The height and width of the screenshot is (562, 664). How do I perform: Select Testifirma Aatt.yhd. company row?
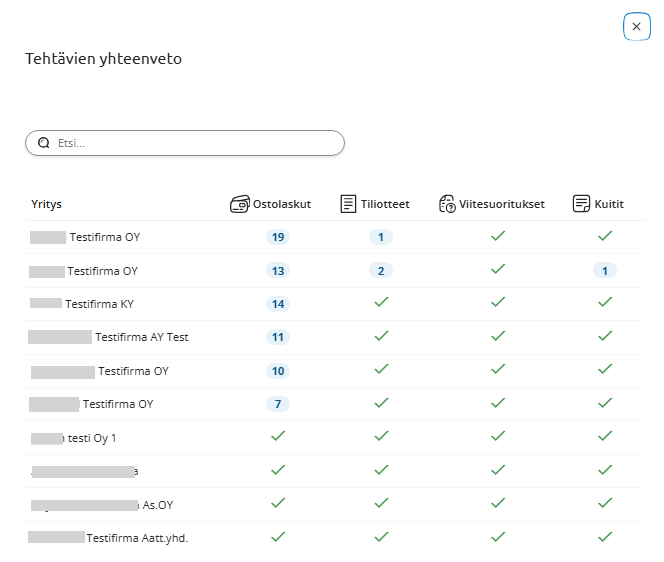pos(137,538)
